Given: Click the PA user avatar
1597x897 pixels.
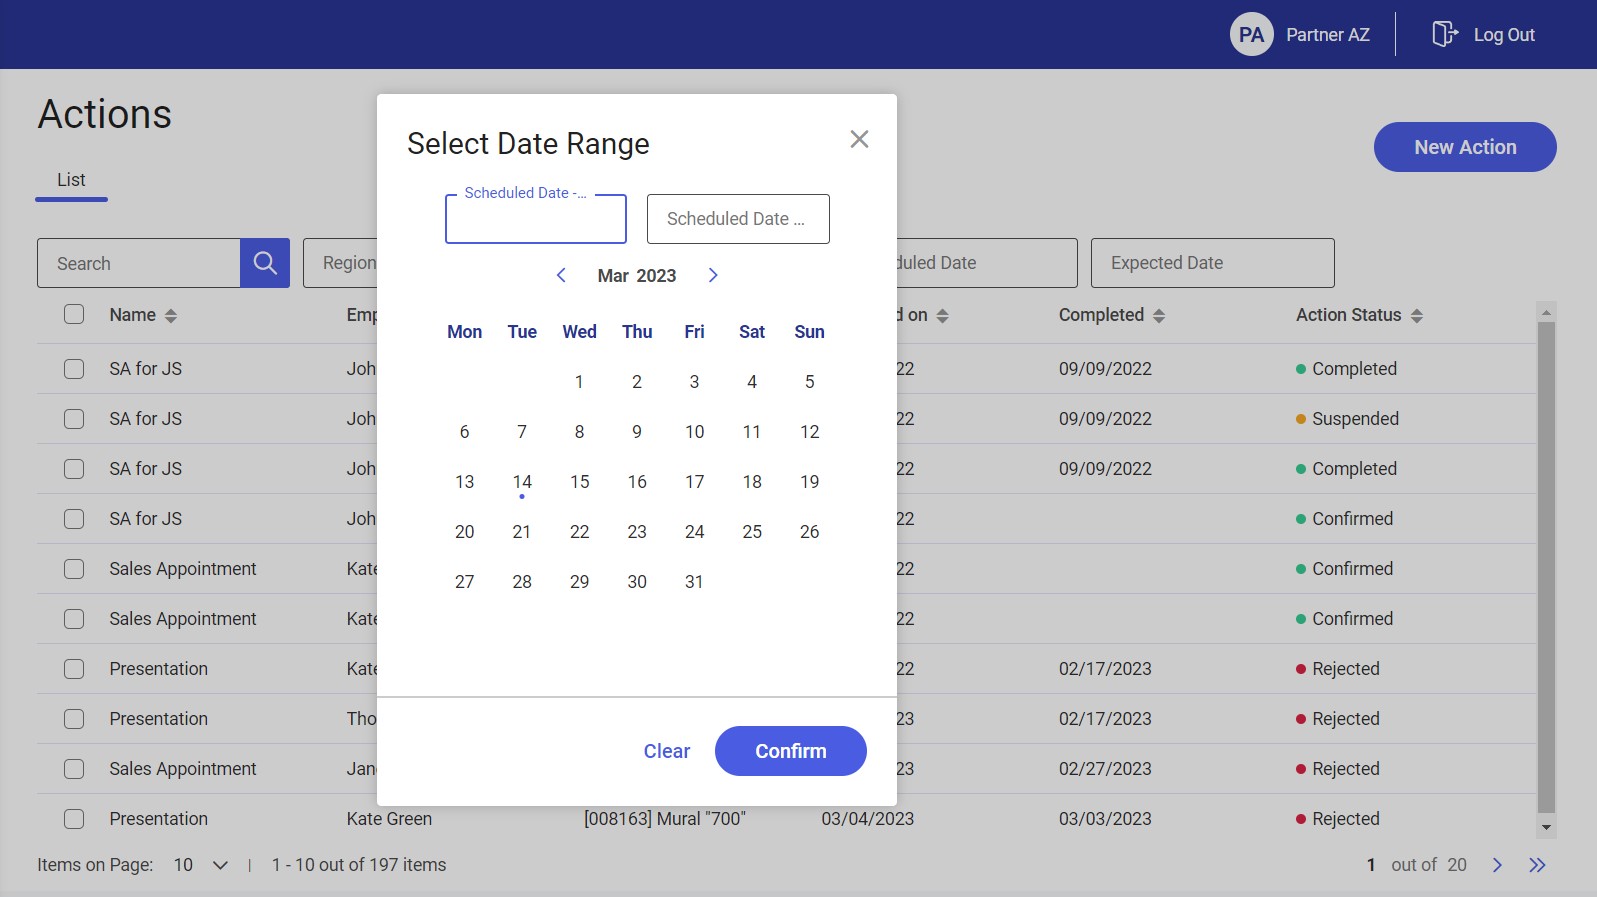Looking at the screenshot, I should point(1251,34).
